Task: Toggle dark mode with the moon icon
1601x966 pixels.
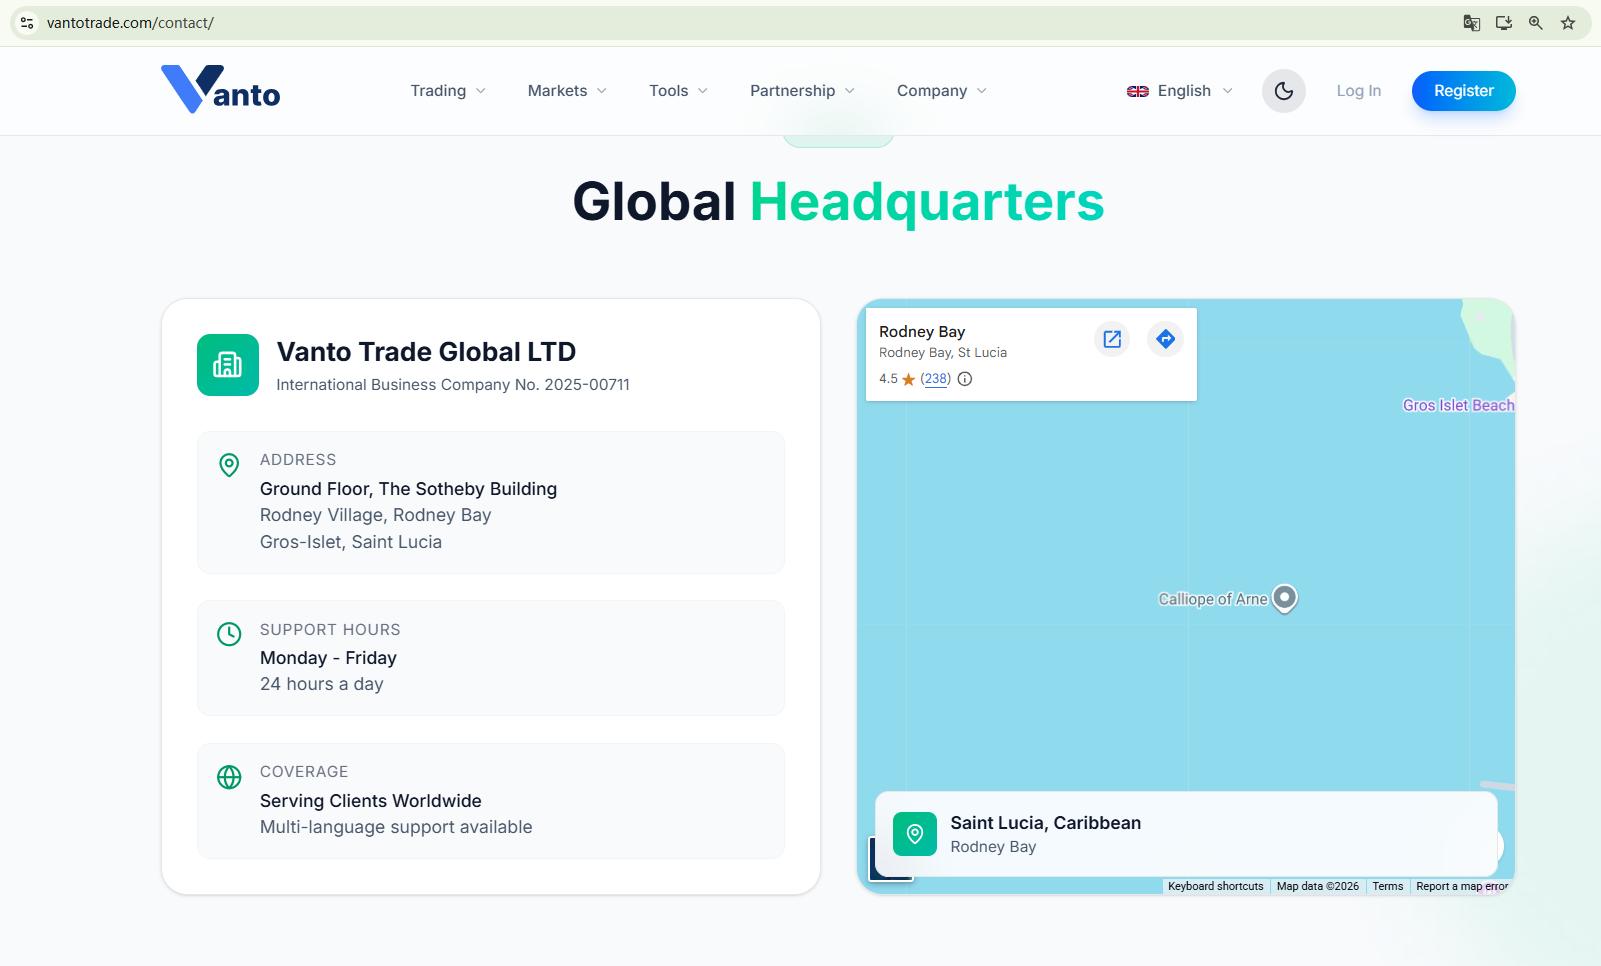Action: point(1284,91)
